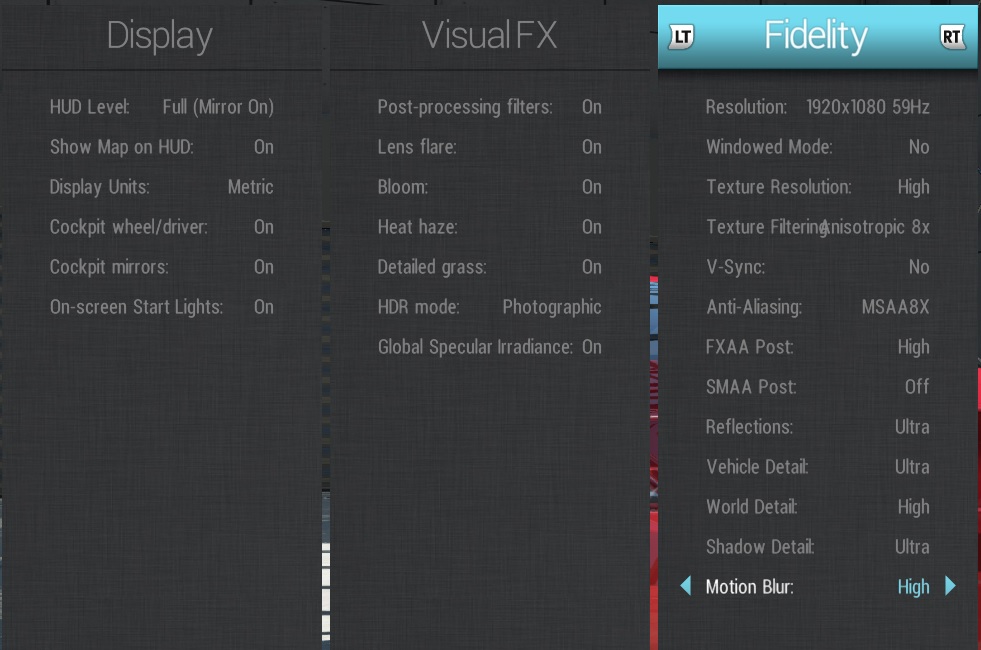Click the LT bumper icon on the Fidelity tab
This screenshot has width=981, height=650.
(x=682, y=37)
